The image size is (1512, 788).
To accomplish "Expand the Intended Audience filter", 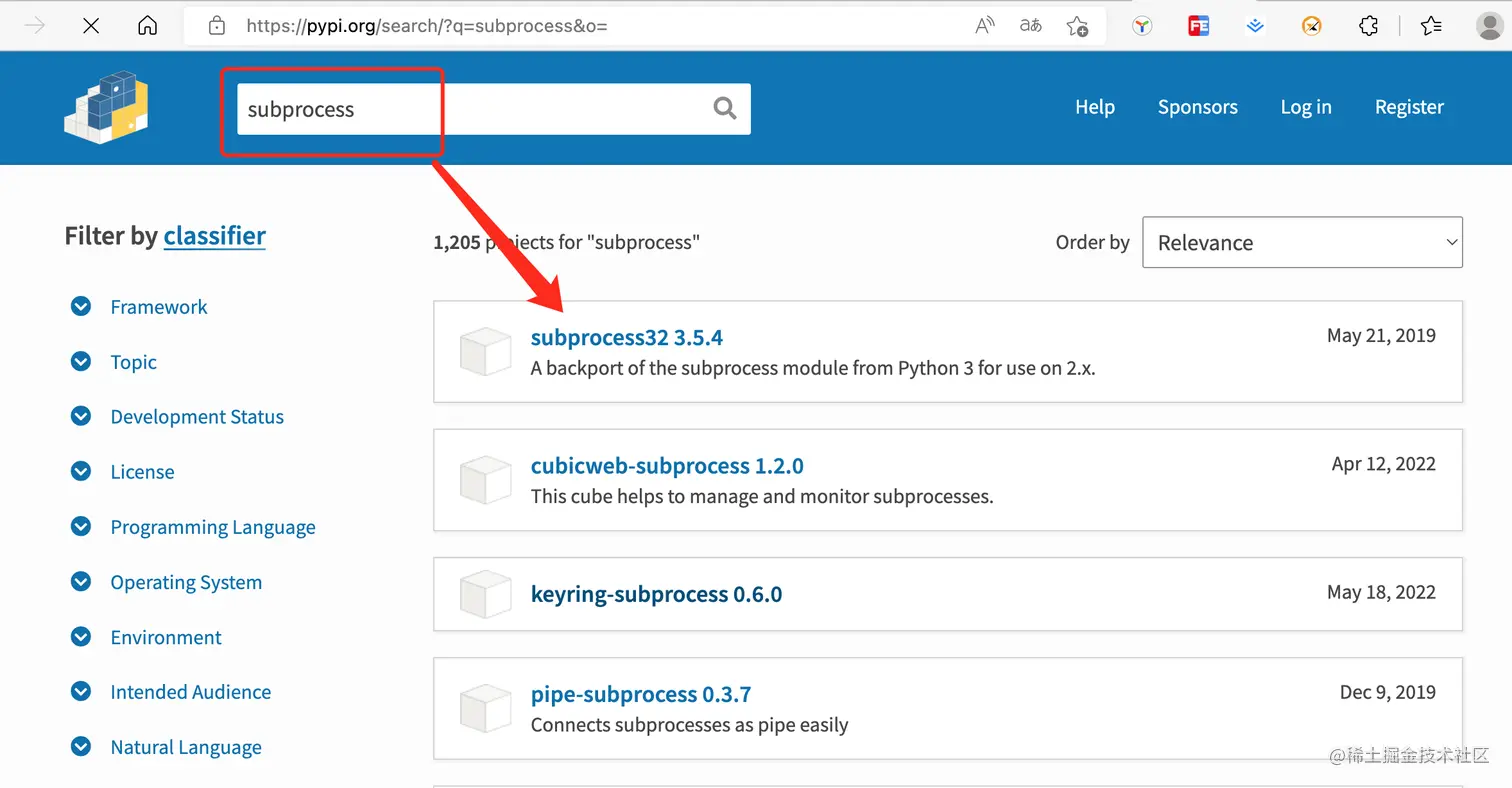I will pyautogui.click(x=81, y=691).
